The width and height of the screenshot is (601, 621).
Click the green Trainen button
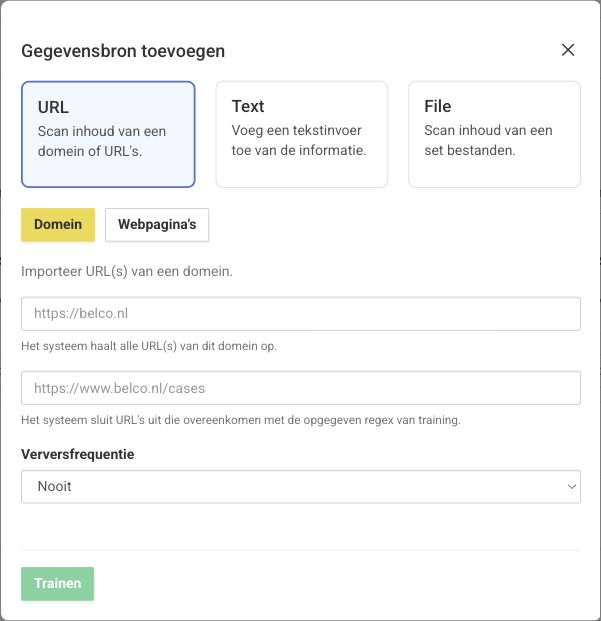click(57, 584)
